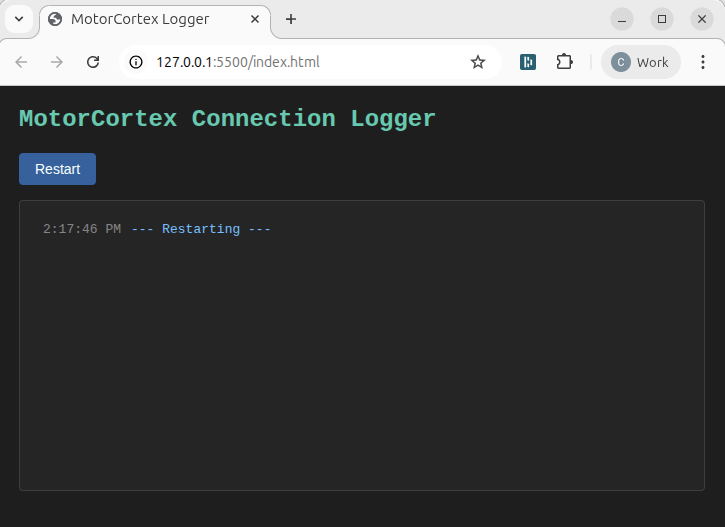Screen dimensions: 725x527
Task: Open the Chrome three-dot menu
Action: tap(703, 62)
